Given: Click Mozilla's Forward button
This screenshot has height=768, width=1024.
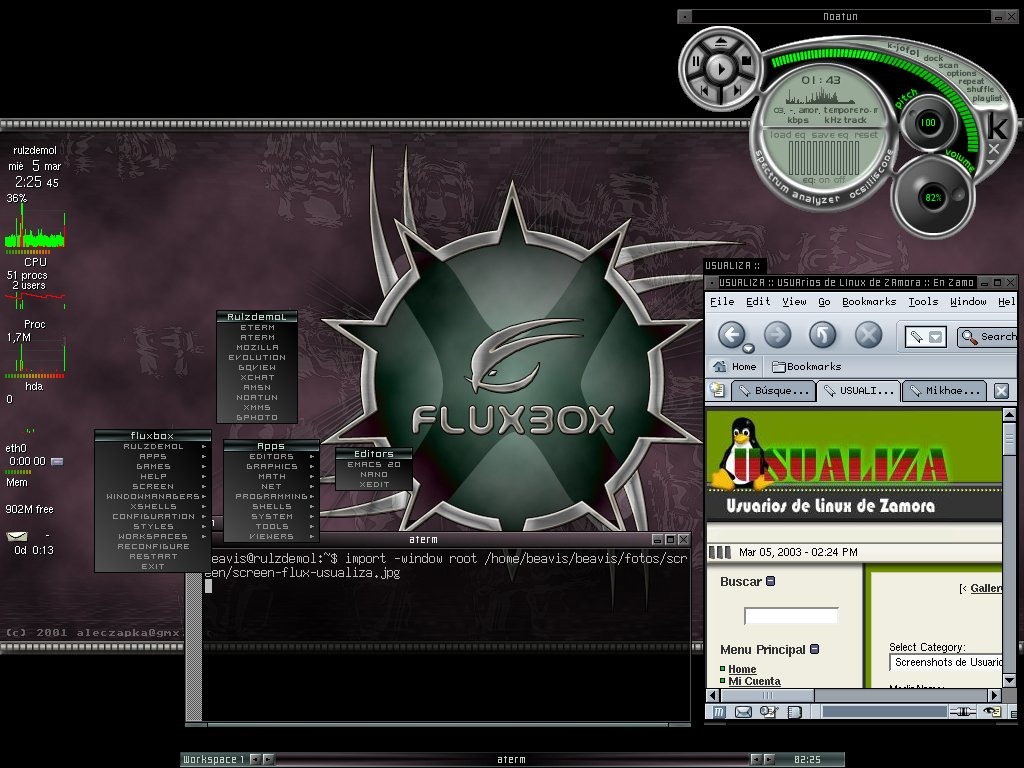Looking at the screenshot, I should tap(777, 335).
